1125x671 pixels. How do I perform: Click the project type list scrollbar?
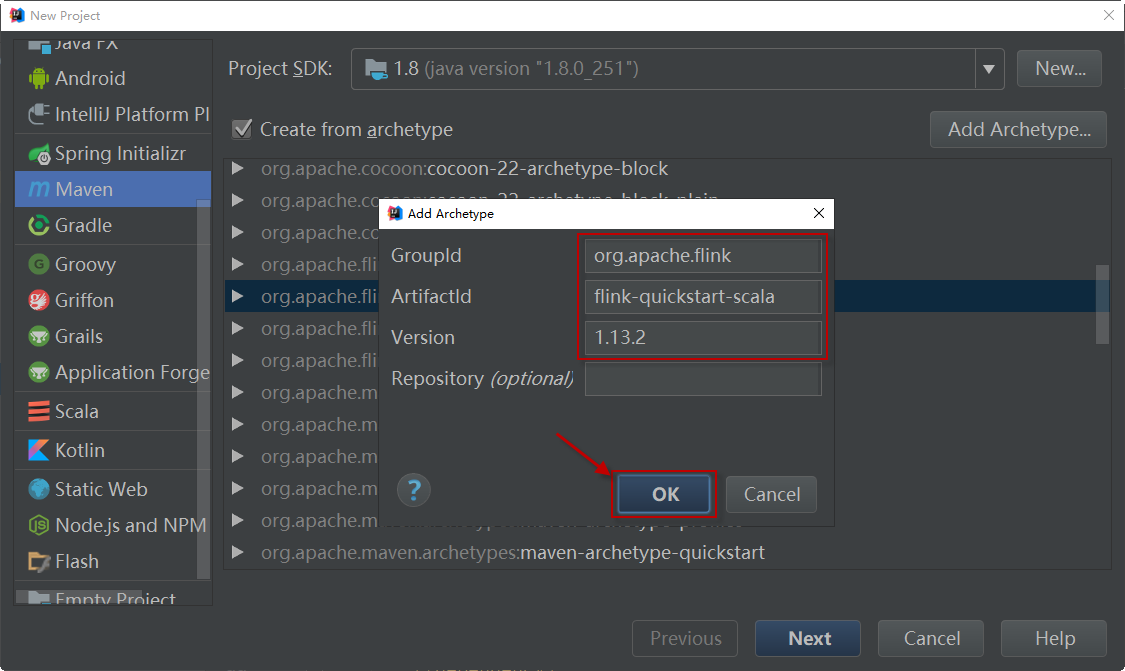click(x=204, y=391)
